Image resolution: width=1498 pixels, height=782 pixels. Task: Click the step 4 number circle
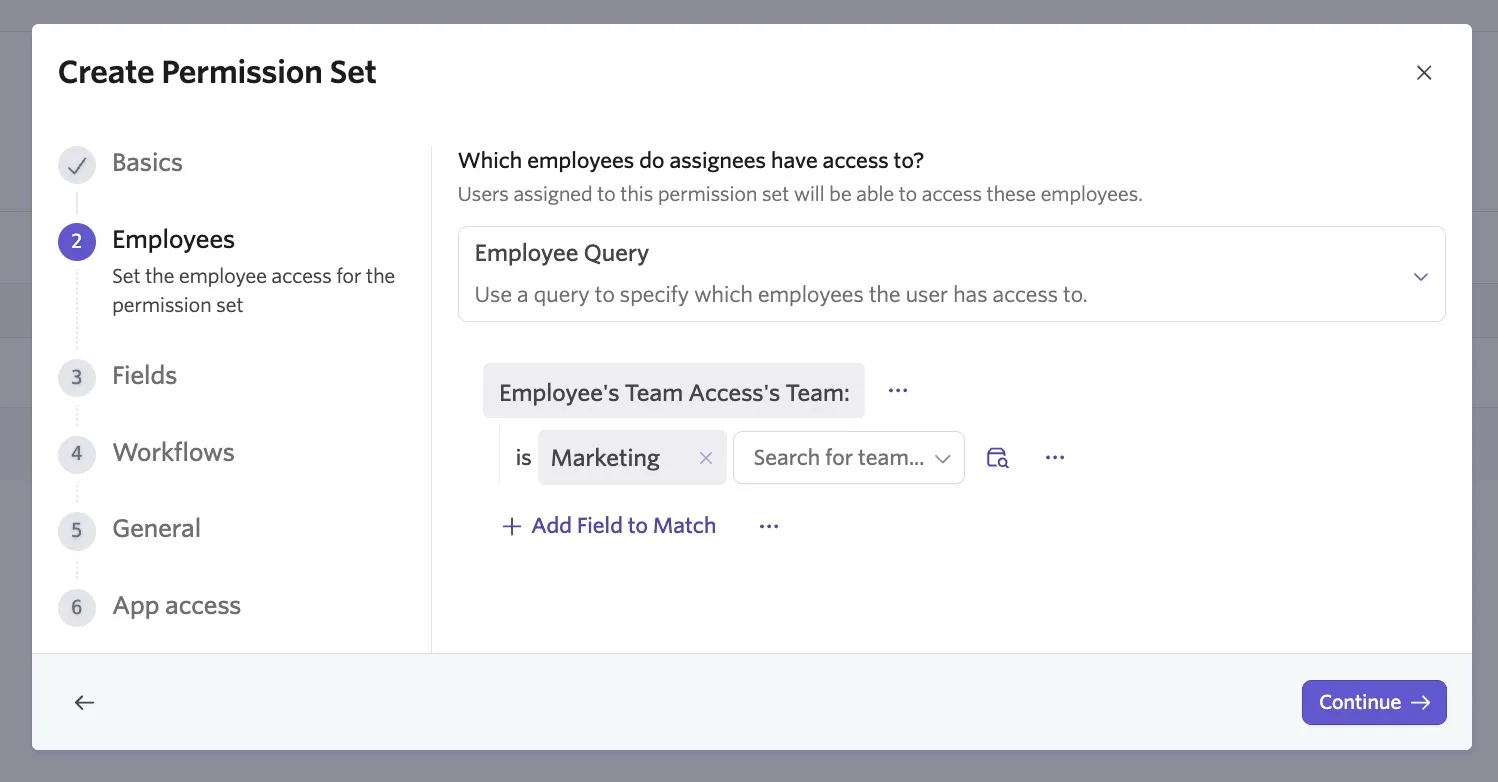[77, 454]
